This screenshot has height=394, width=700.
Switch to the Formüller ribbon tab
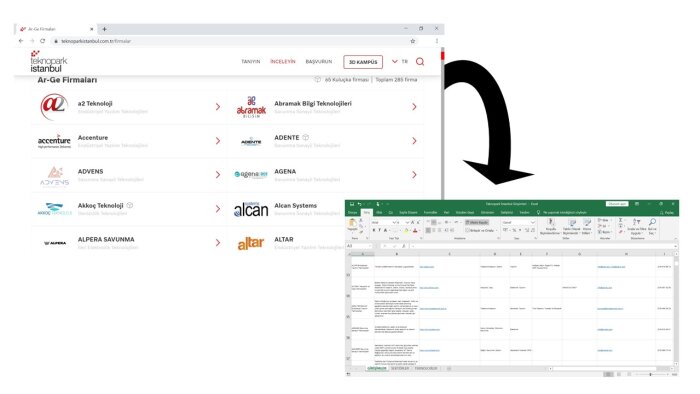coord(430,213)
